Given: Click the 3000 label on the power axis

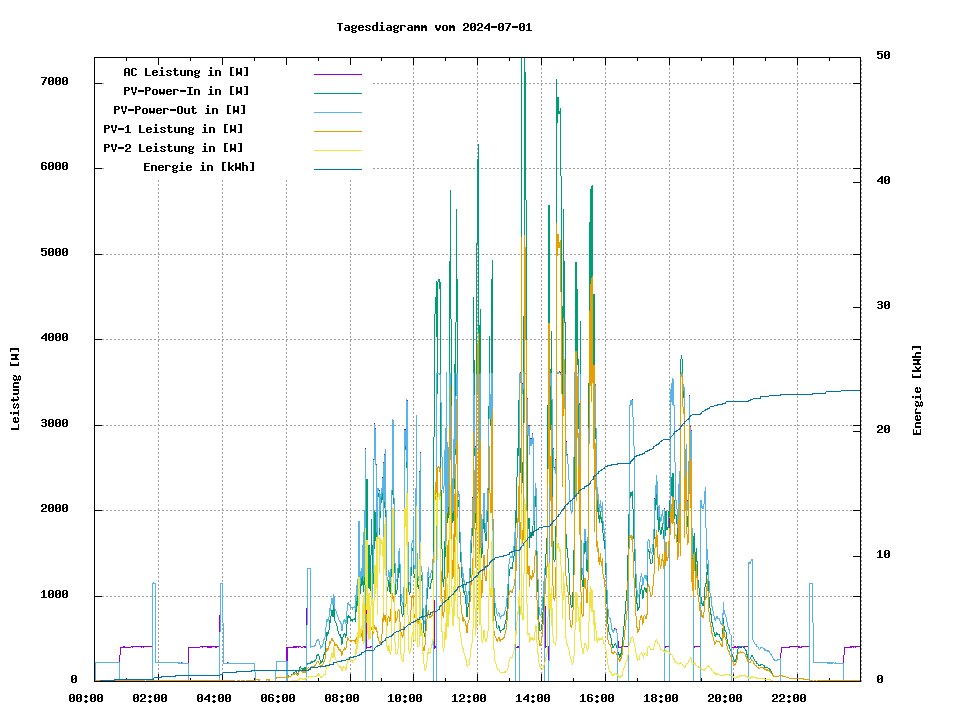Looking at the screenshot, I should click(x=54, y=424).
